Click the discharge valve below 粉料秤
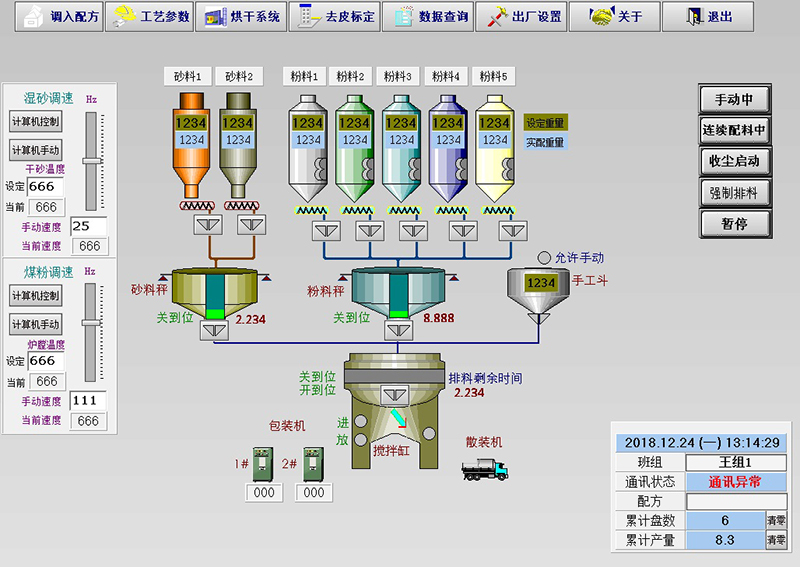The image size is (800, 567). pos(397,330)
